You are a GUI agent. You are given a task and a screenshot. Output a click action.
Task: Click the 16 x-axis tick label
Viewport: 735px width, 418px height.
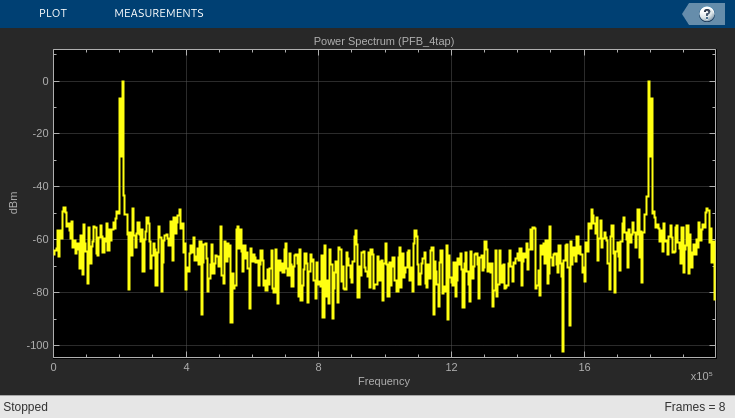584,367
